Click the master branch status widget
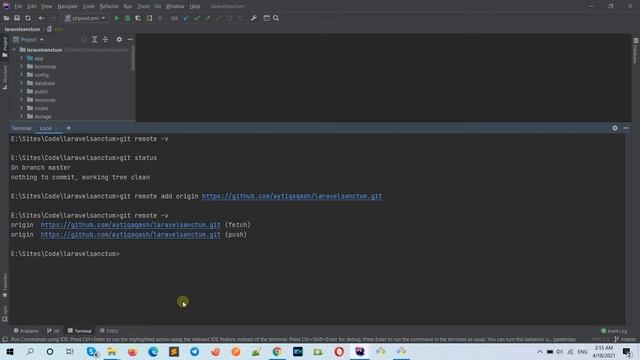 pyautogui.click(x=625, y=339)
